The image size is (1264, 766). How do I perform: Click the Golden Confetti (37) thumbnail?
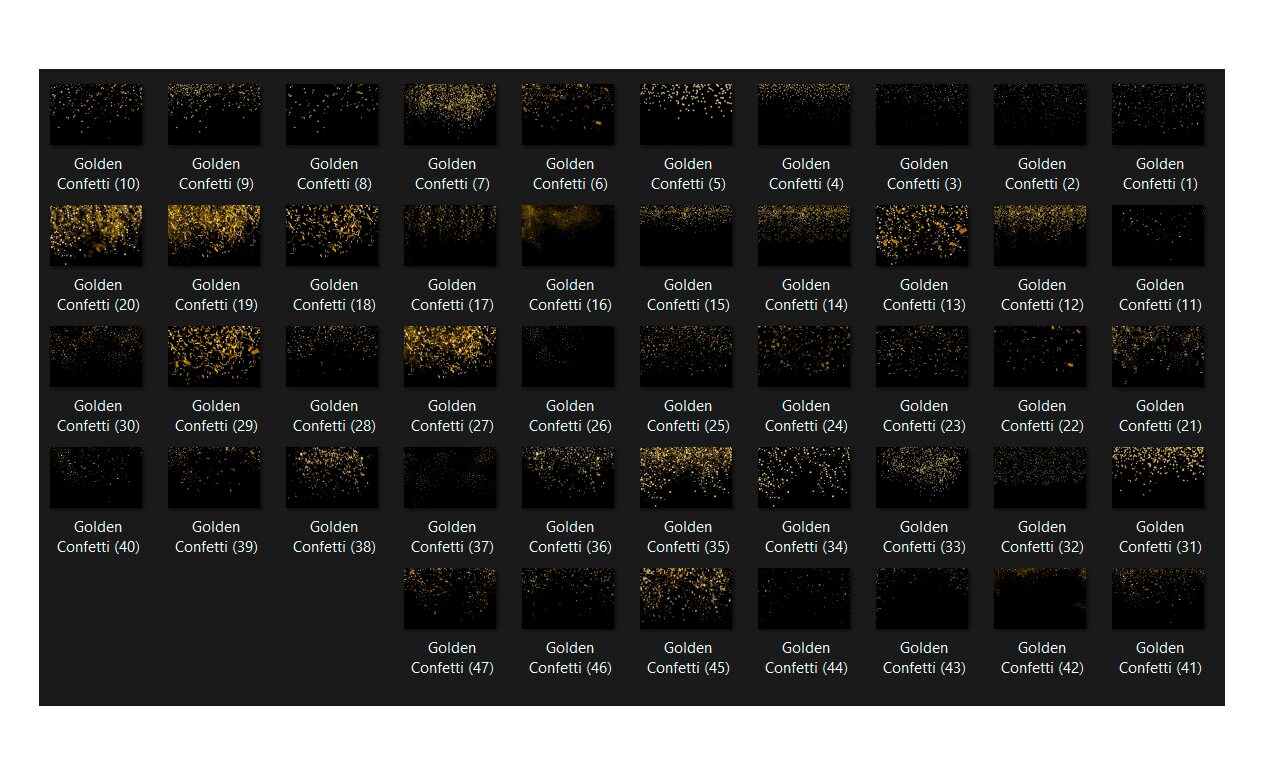pos(450,477)
